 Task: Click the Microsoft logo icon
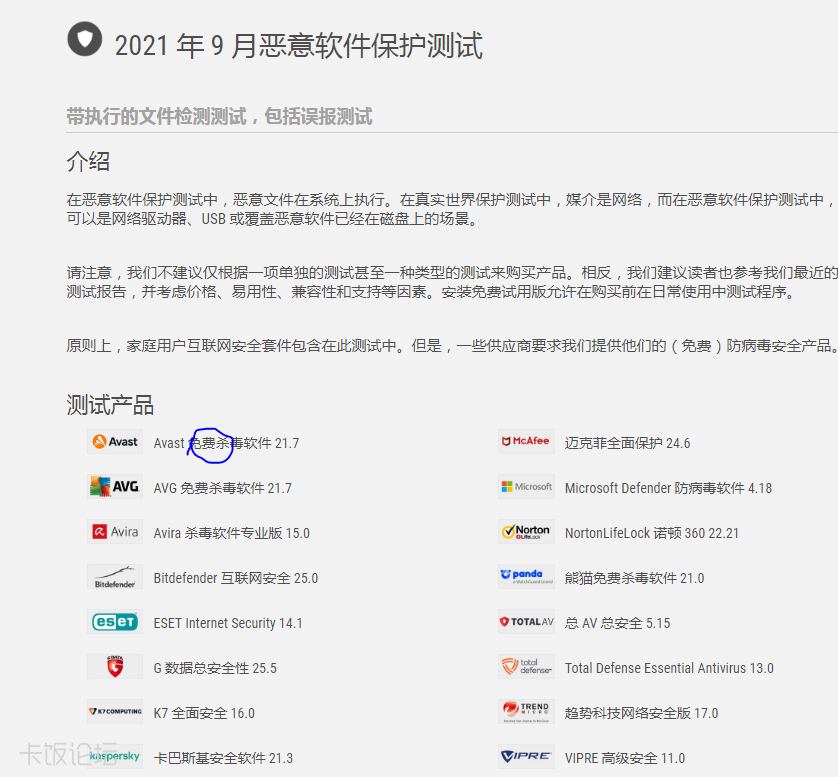click(x=526, y=487)
